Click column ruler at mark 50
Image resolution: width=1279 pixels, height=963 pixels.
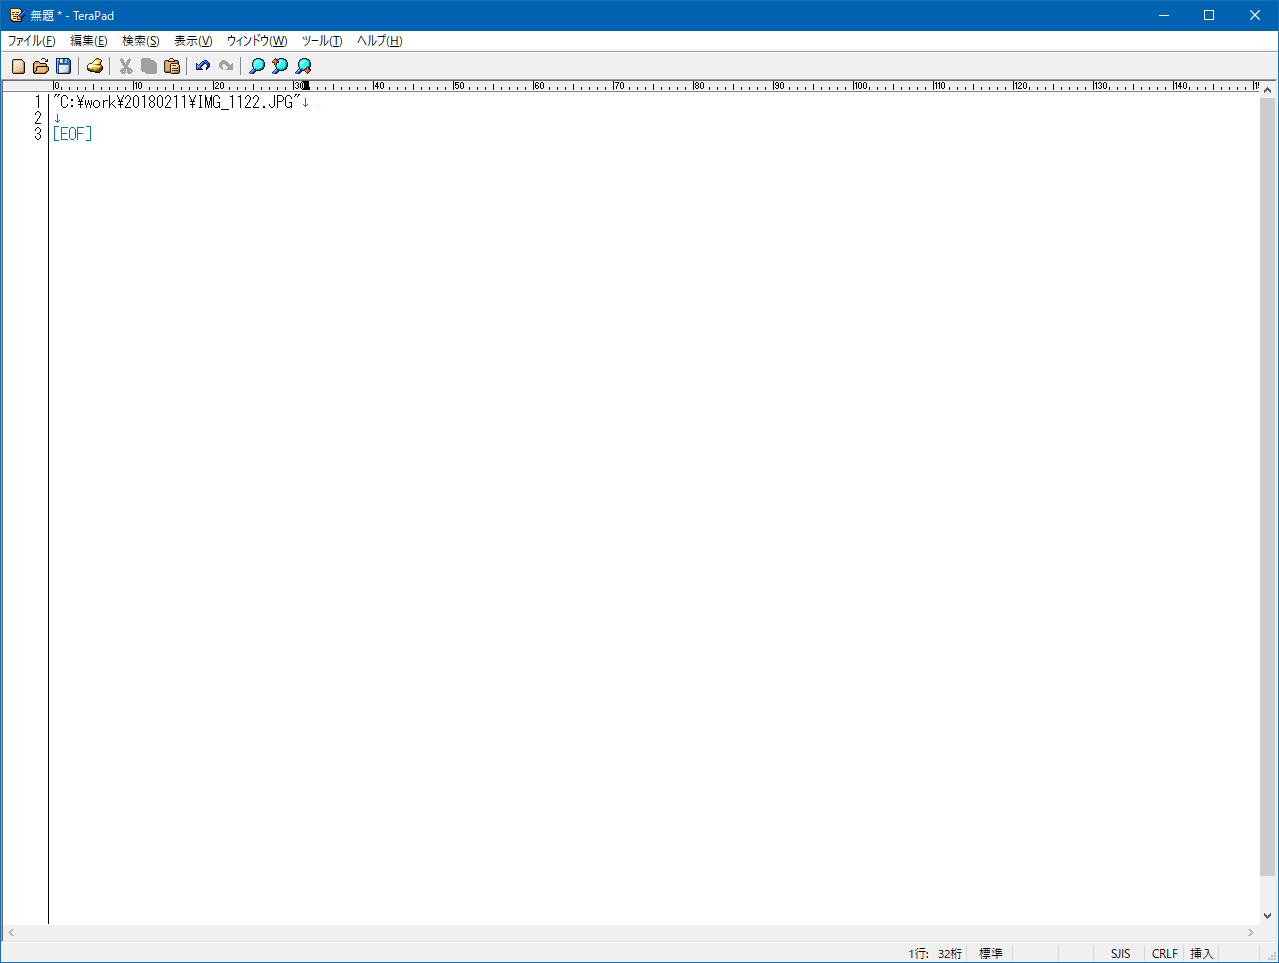coord(458,86)
